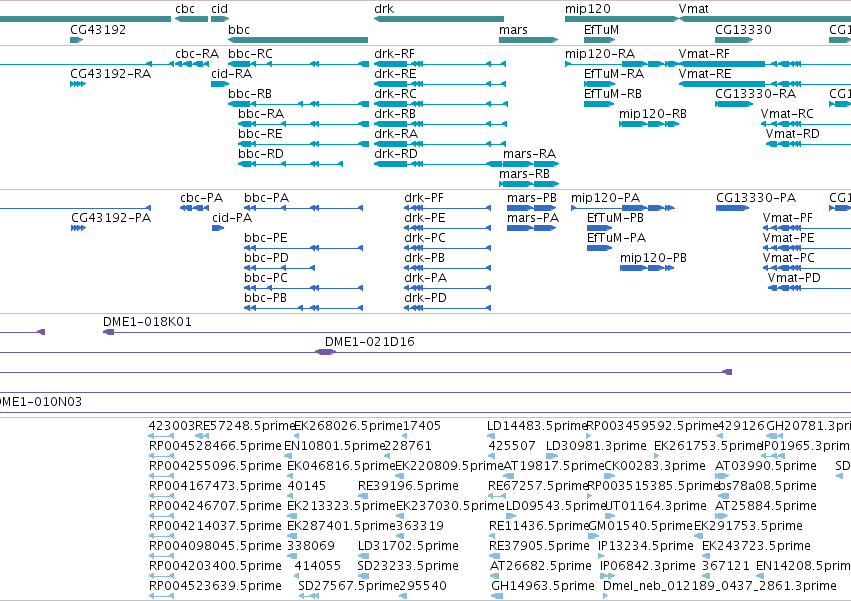
Task: Select EST EK268026.5prime
Action: [296, 436]
